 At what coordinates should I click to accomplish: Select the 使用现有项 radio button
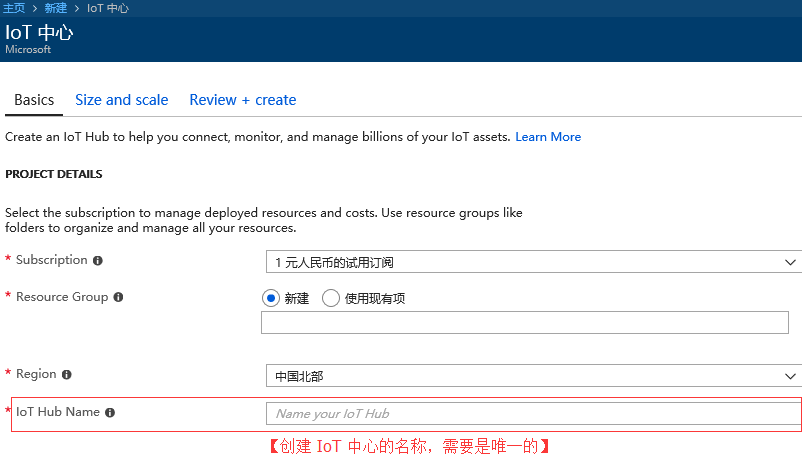click(331, 298)
